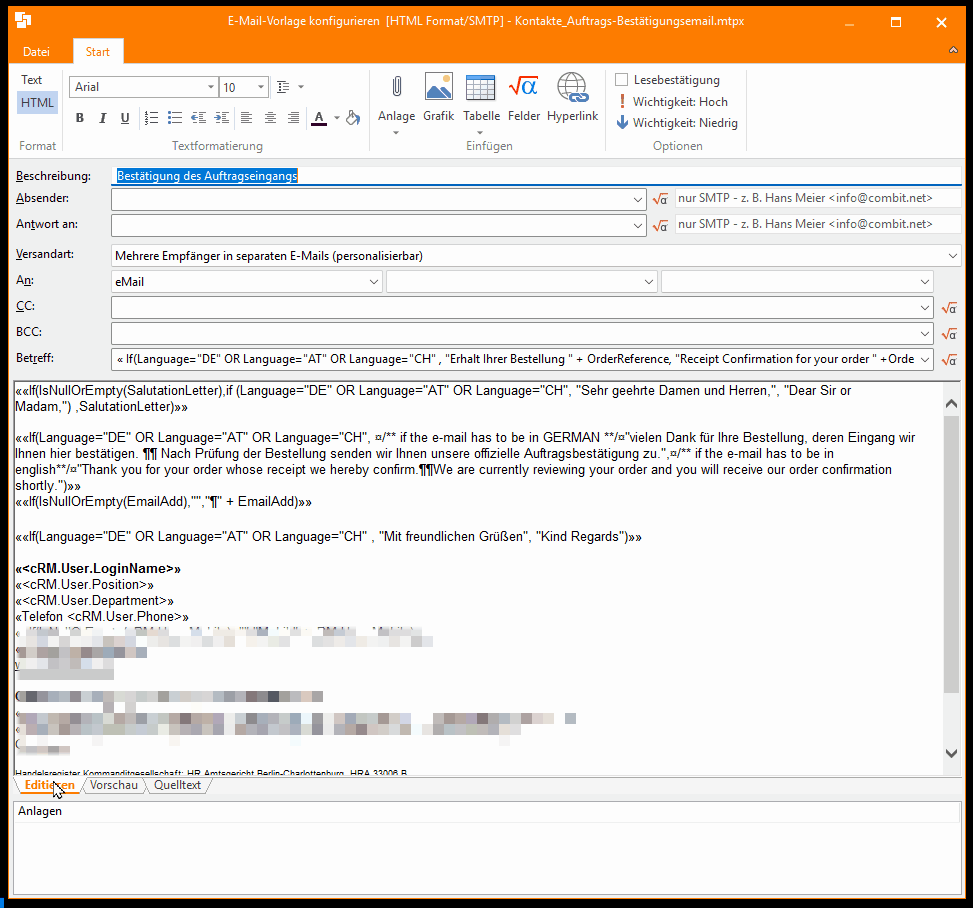973x908 pixels.
Task: Open the Absender combo box list
Action: [x=639, y=200]
